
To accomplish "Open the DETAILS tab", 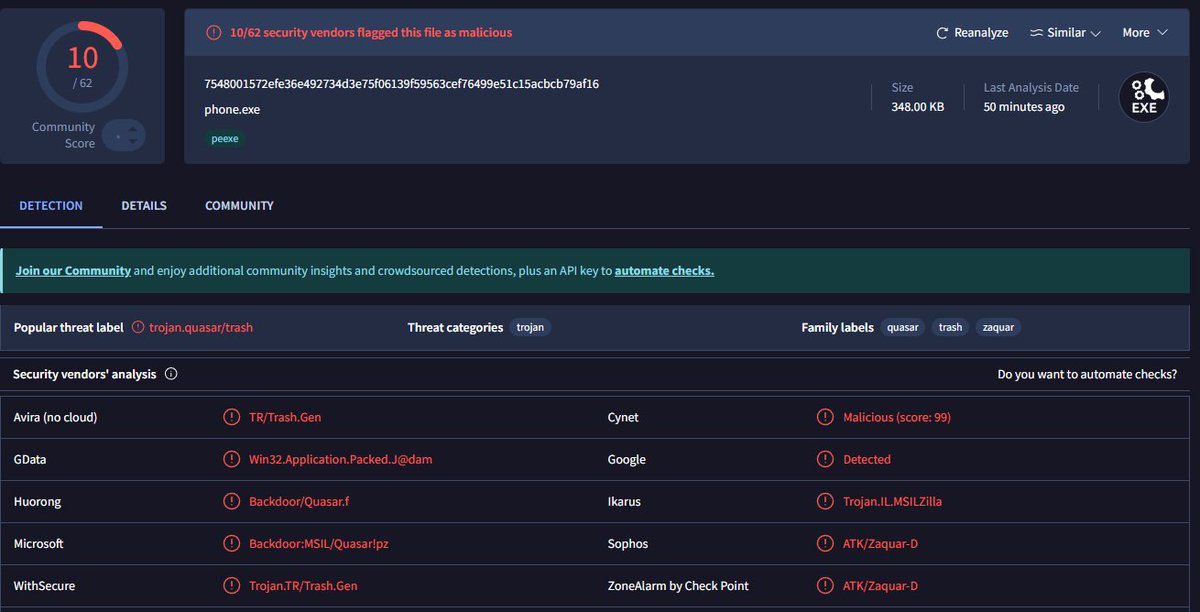I will point(144,205).
